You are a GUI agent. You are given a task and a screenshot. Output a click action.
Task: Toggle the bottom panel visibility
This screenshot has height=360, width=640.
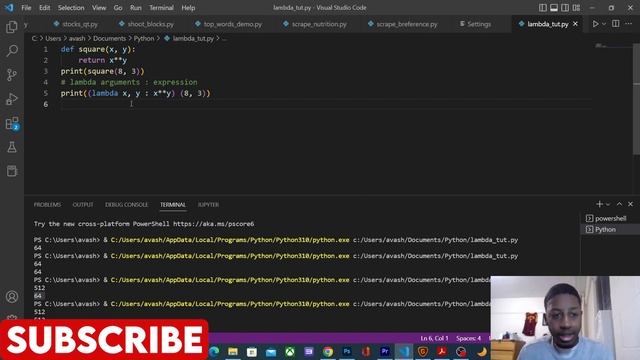click(x=554, y=8)
